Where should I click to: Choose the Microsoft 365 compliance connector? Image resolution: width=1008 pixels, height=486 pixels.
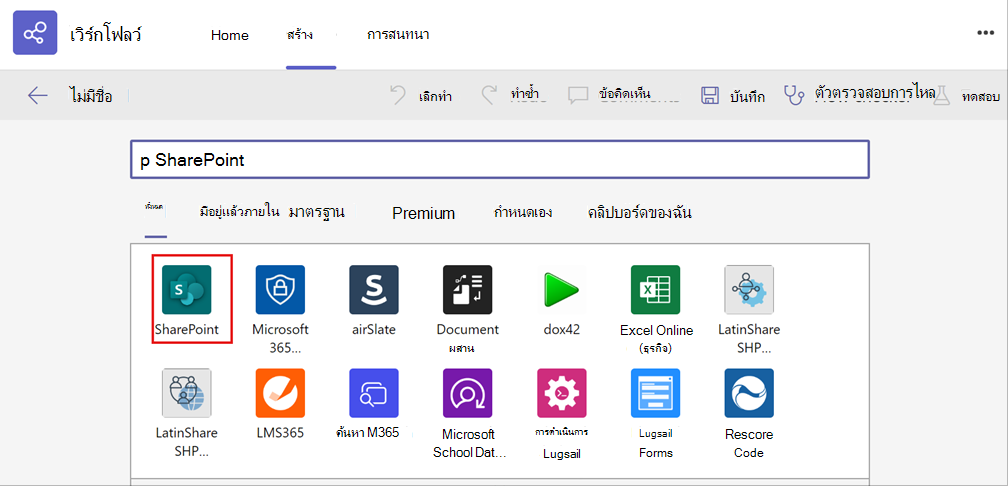click(280, 290)
